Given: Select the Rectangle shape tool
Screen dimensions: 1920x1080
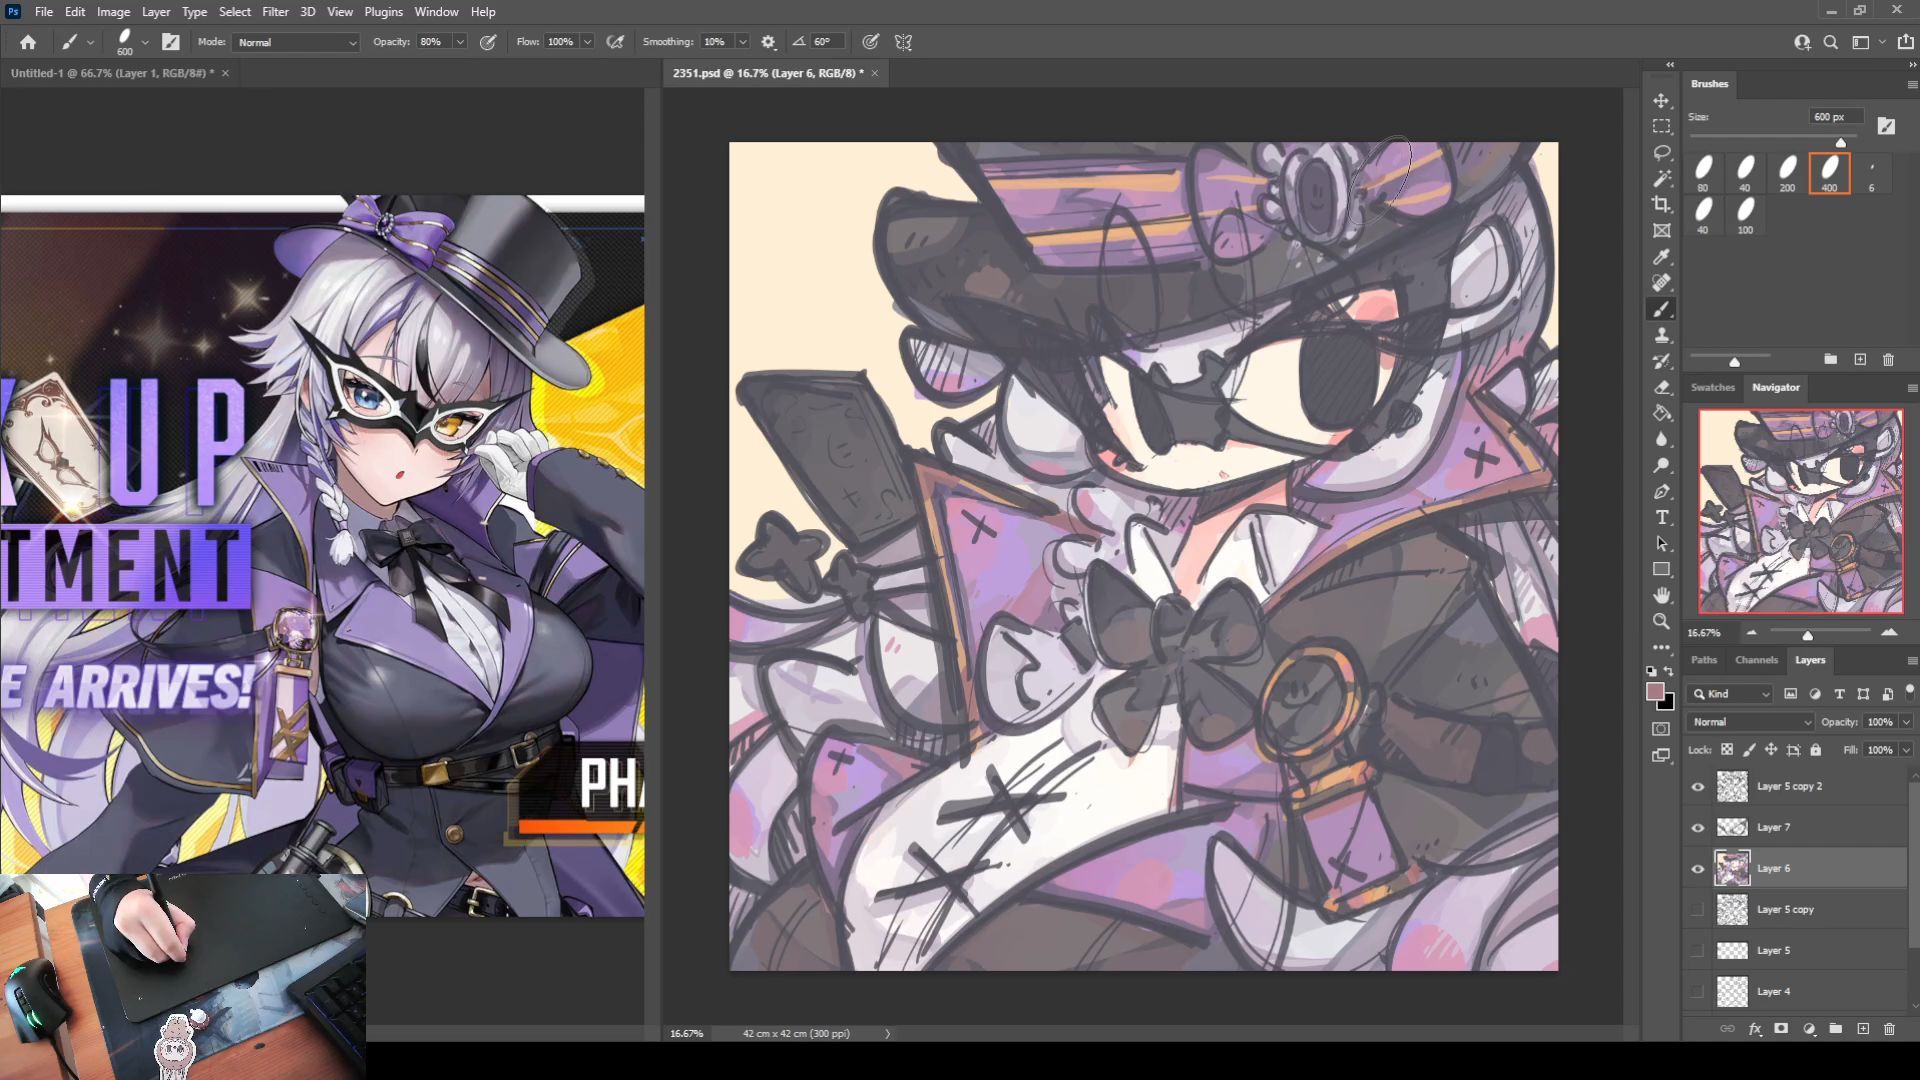Looking at the screenshot, I should pyautogui.click(x=1661, y=569).
